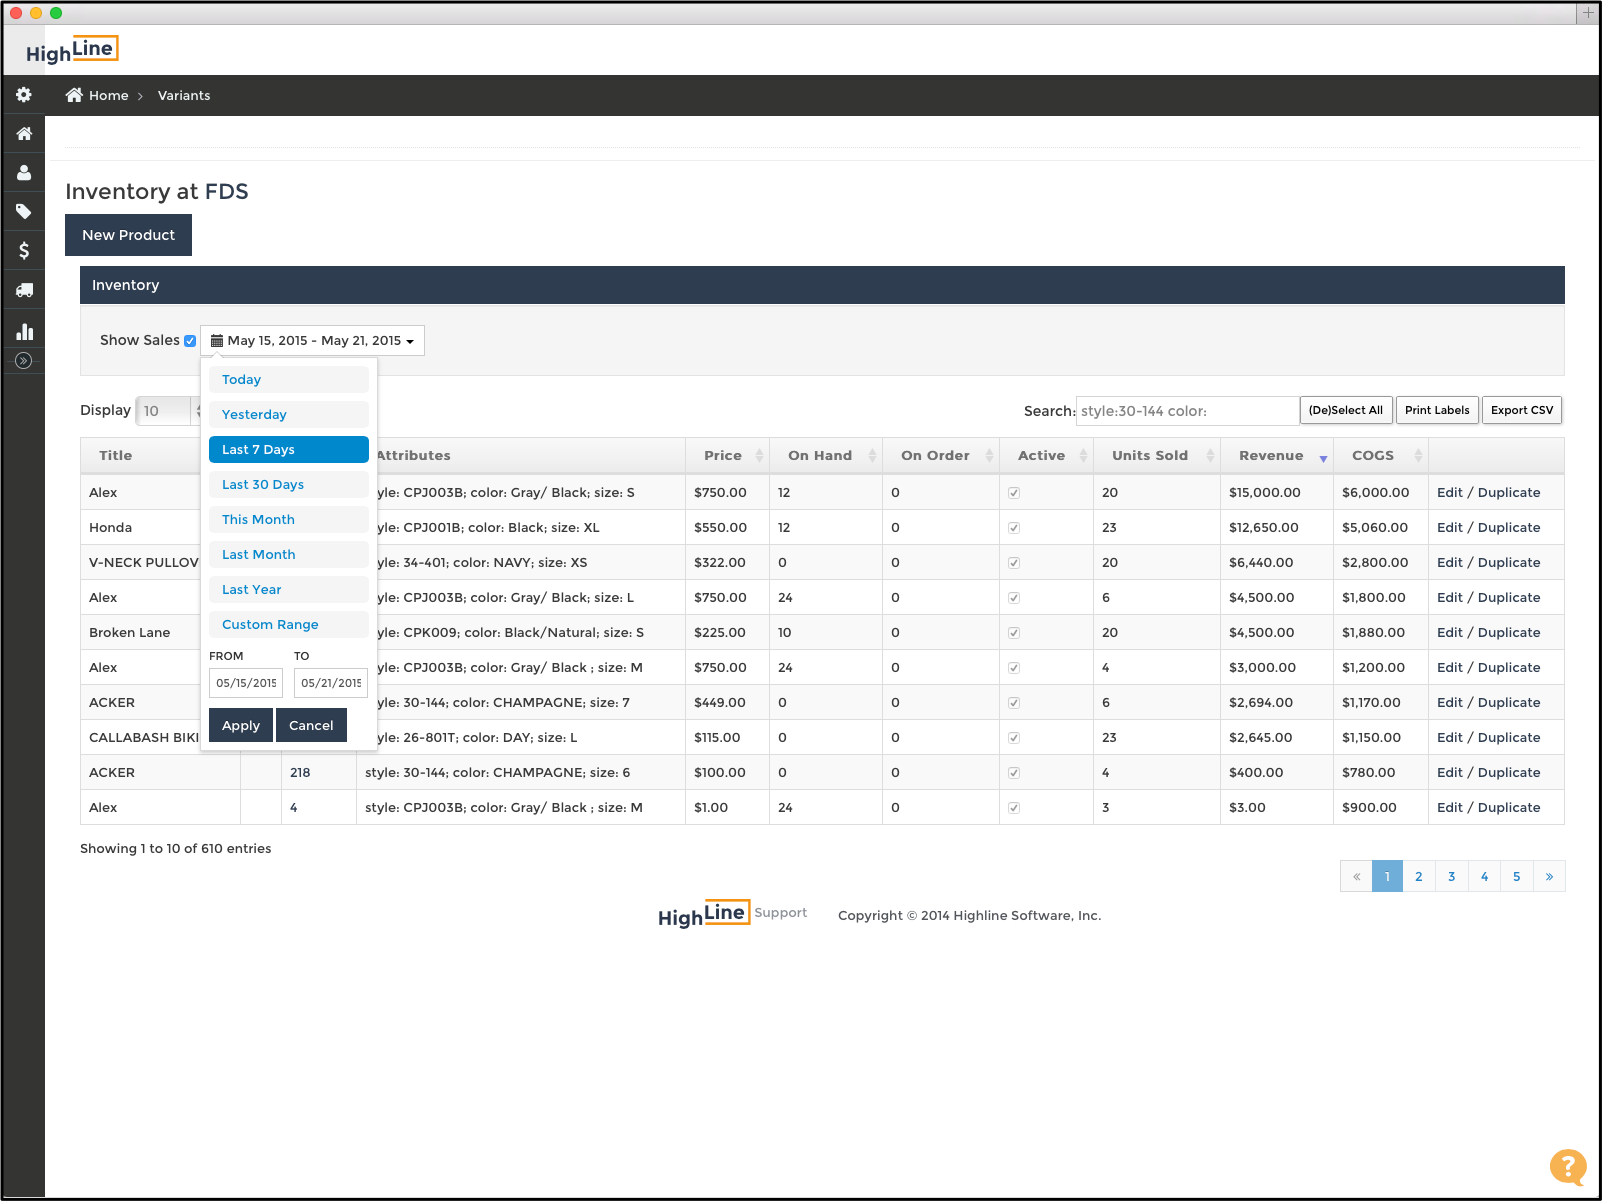Viewport: 1602px width, 1201px height.
Task: Click the home icon in sidebar
Action: [24, 134]
